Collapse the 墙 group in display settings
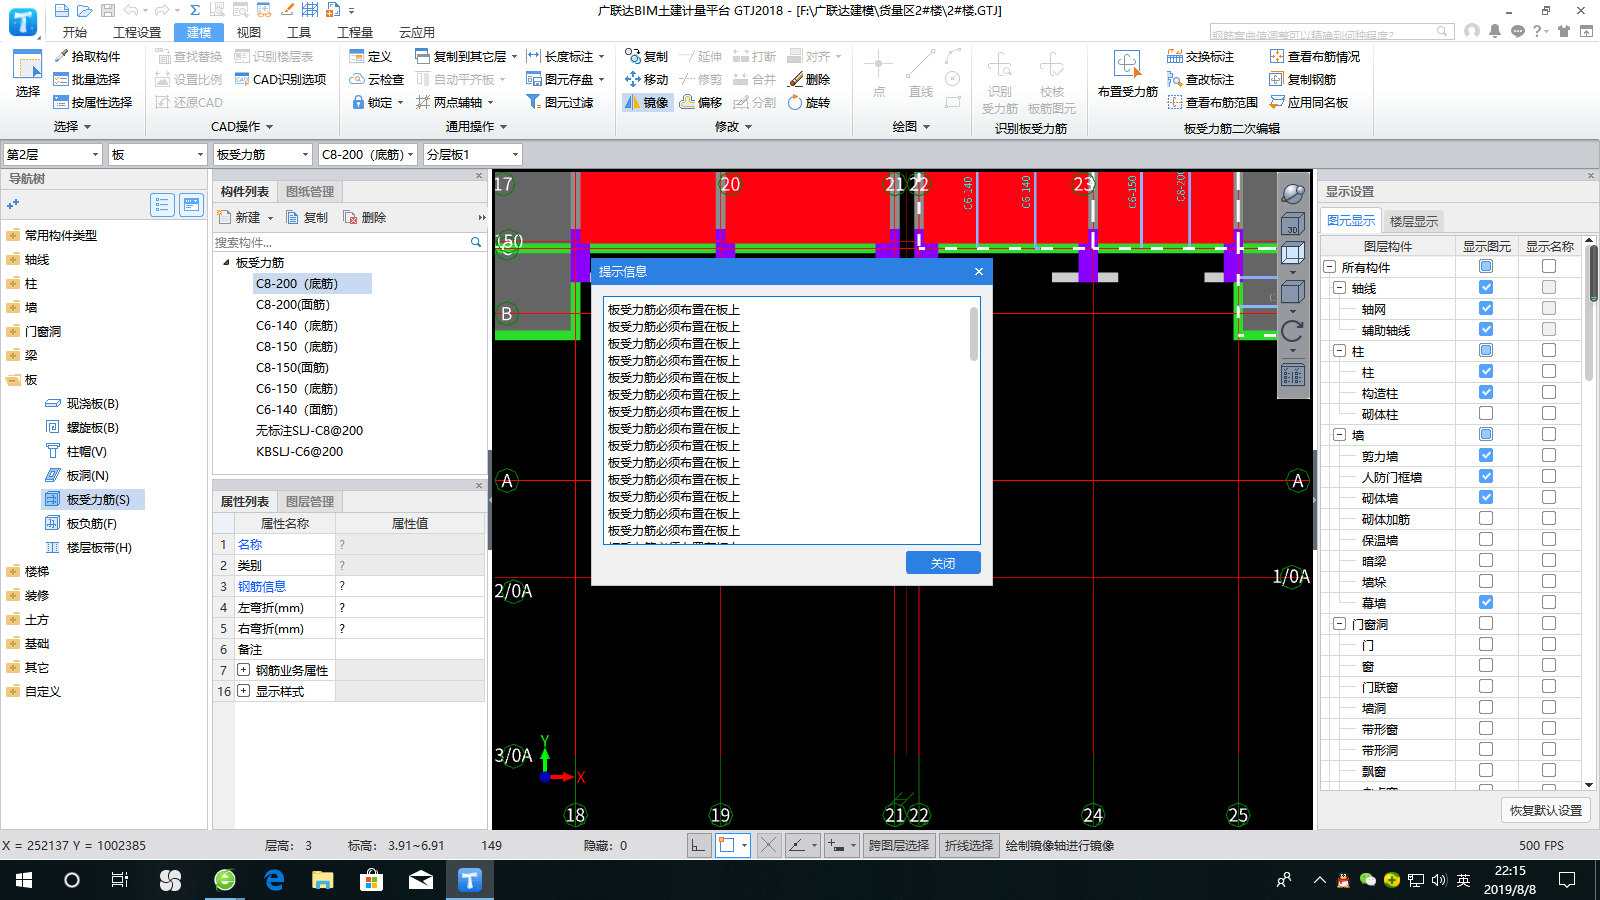The height and width of the screenshot is (900, 1600). 1340,435
